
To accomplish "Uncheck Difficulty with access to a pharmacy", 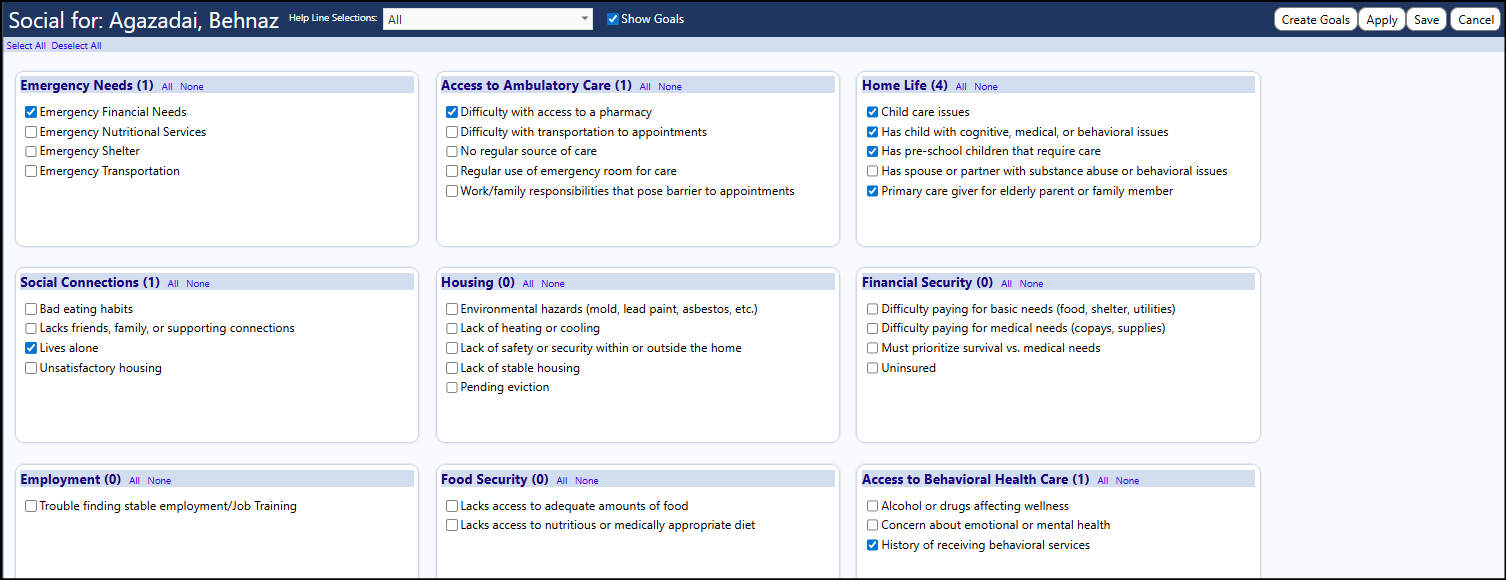I will pos(452,112).
